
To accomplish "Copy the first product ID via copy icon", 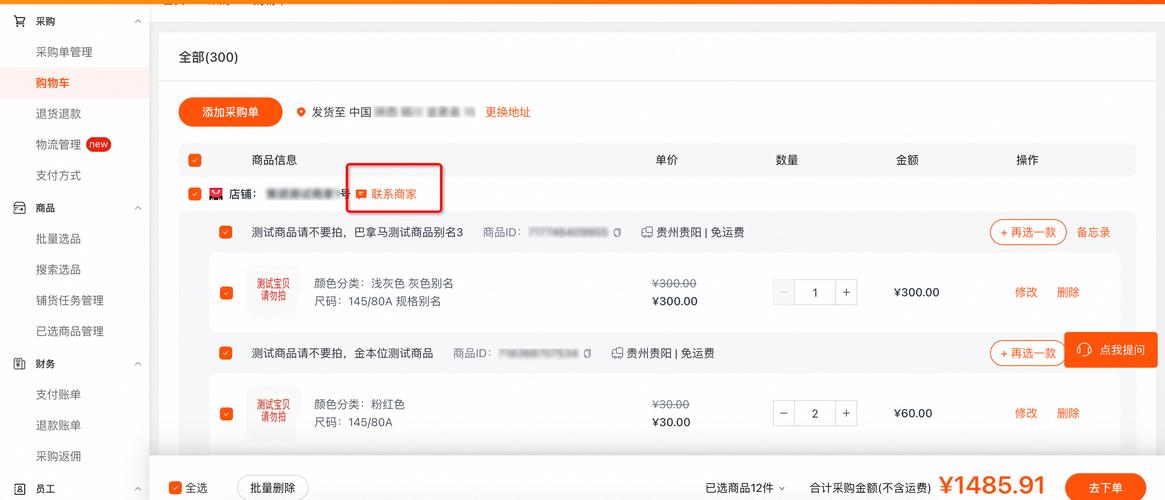I will click(x=617, y=232).
